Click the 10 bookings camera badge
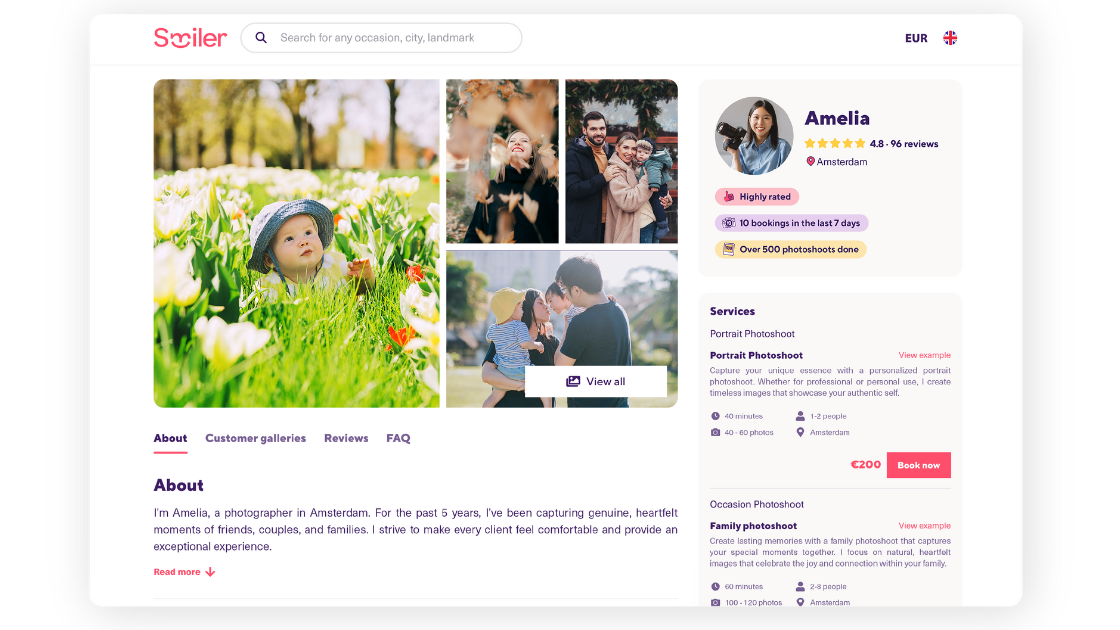The height and width of the screenshot is (630, 1120). click(x=791, y=223)
